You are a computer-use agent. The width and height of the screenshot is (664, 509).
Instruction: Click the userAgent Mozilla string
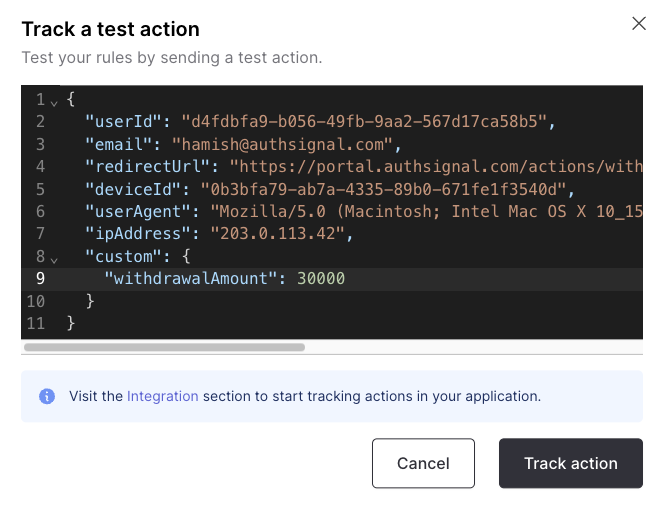pyautogui.click(x=426, y=211)
